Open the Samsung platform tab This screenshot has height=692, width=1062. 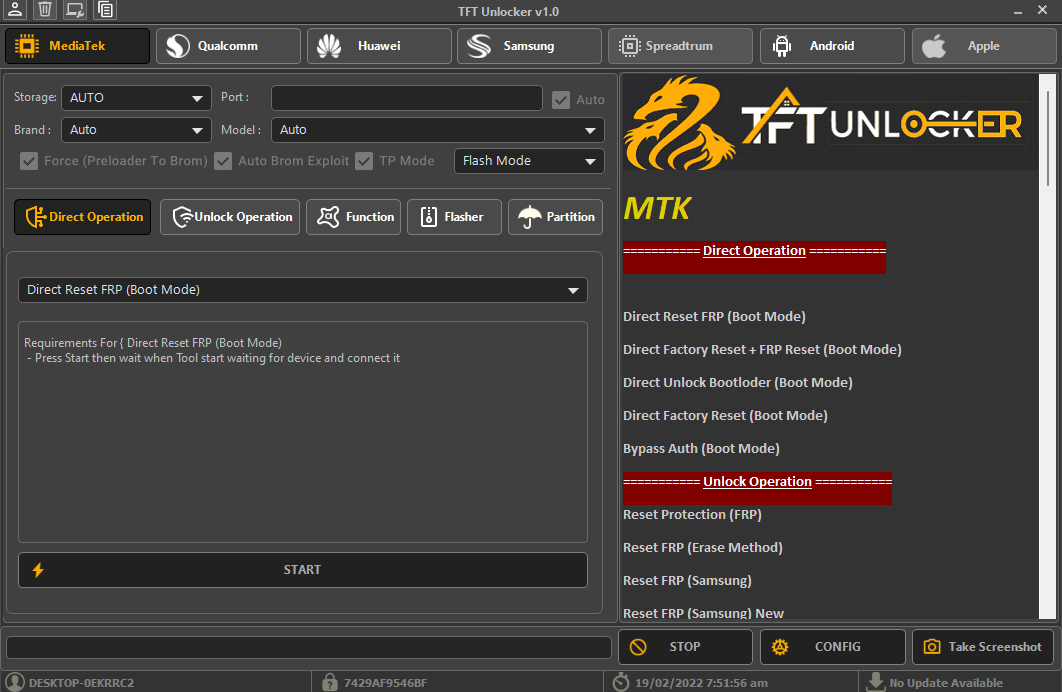point(529,46)
